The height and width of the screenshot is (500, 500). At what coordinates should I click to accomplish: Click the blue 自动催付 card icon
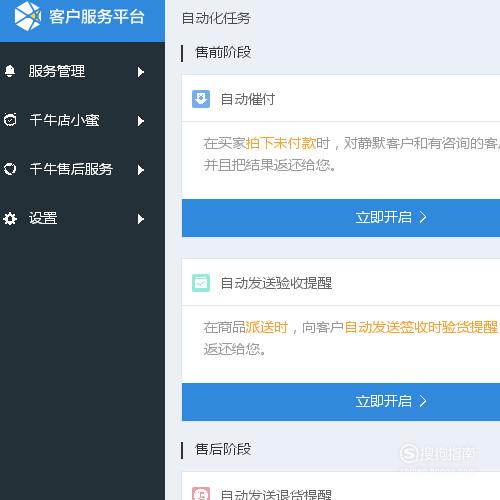(201, 99)
